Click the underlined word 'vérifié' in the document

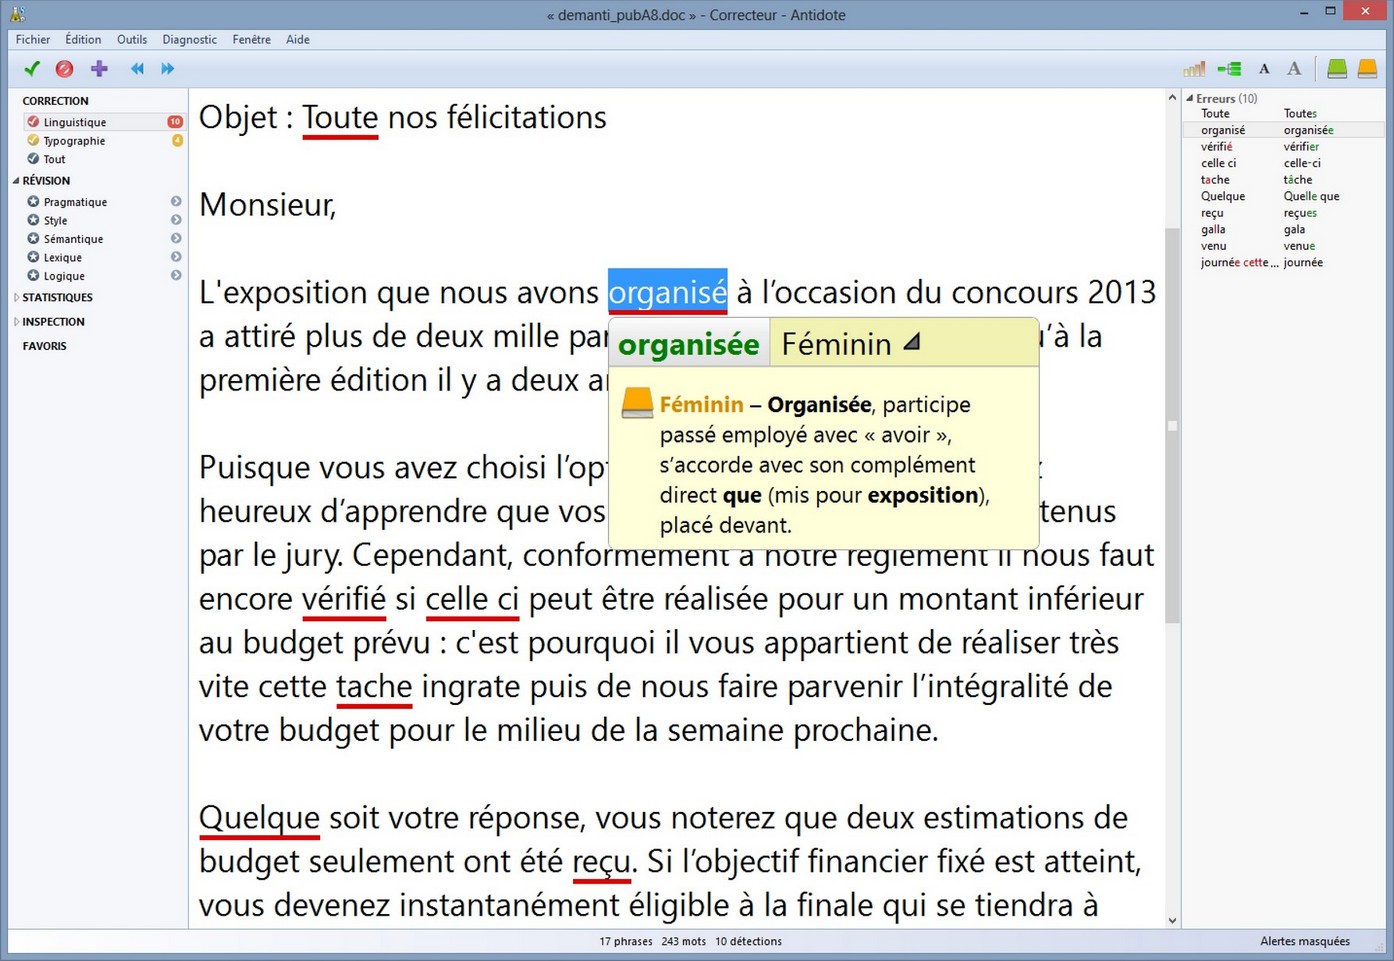click(x=344, y=598)
